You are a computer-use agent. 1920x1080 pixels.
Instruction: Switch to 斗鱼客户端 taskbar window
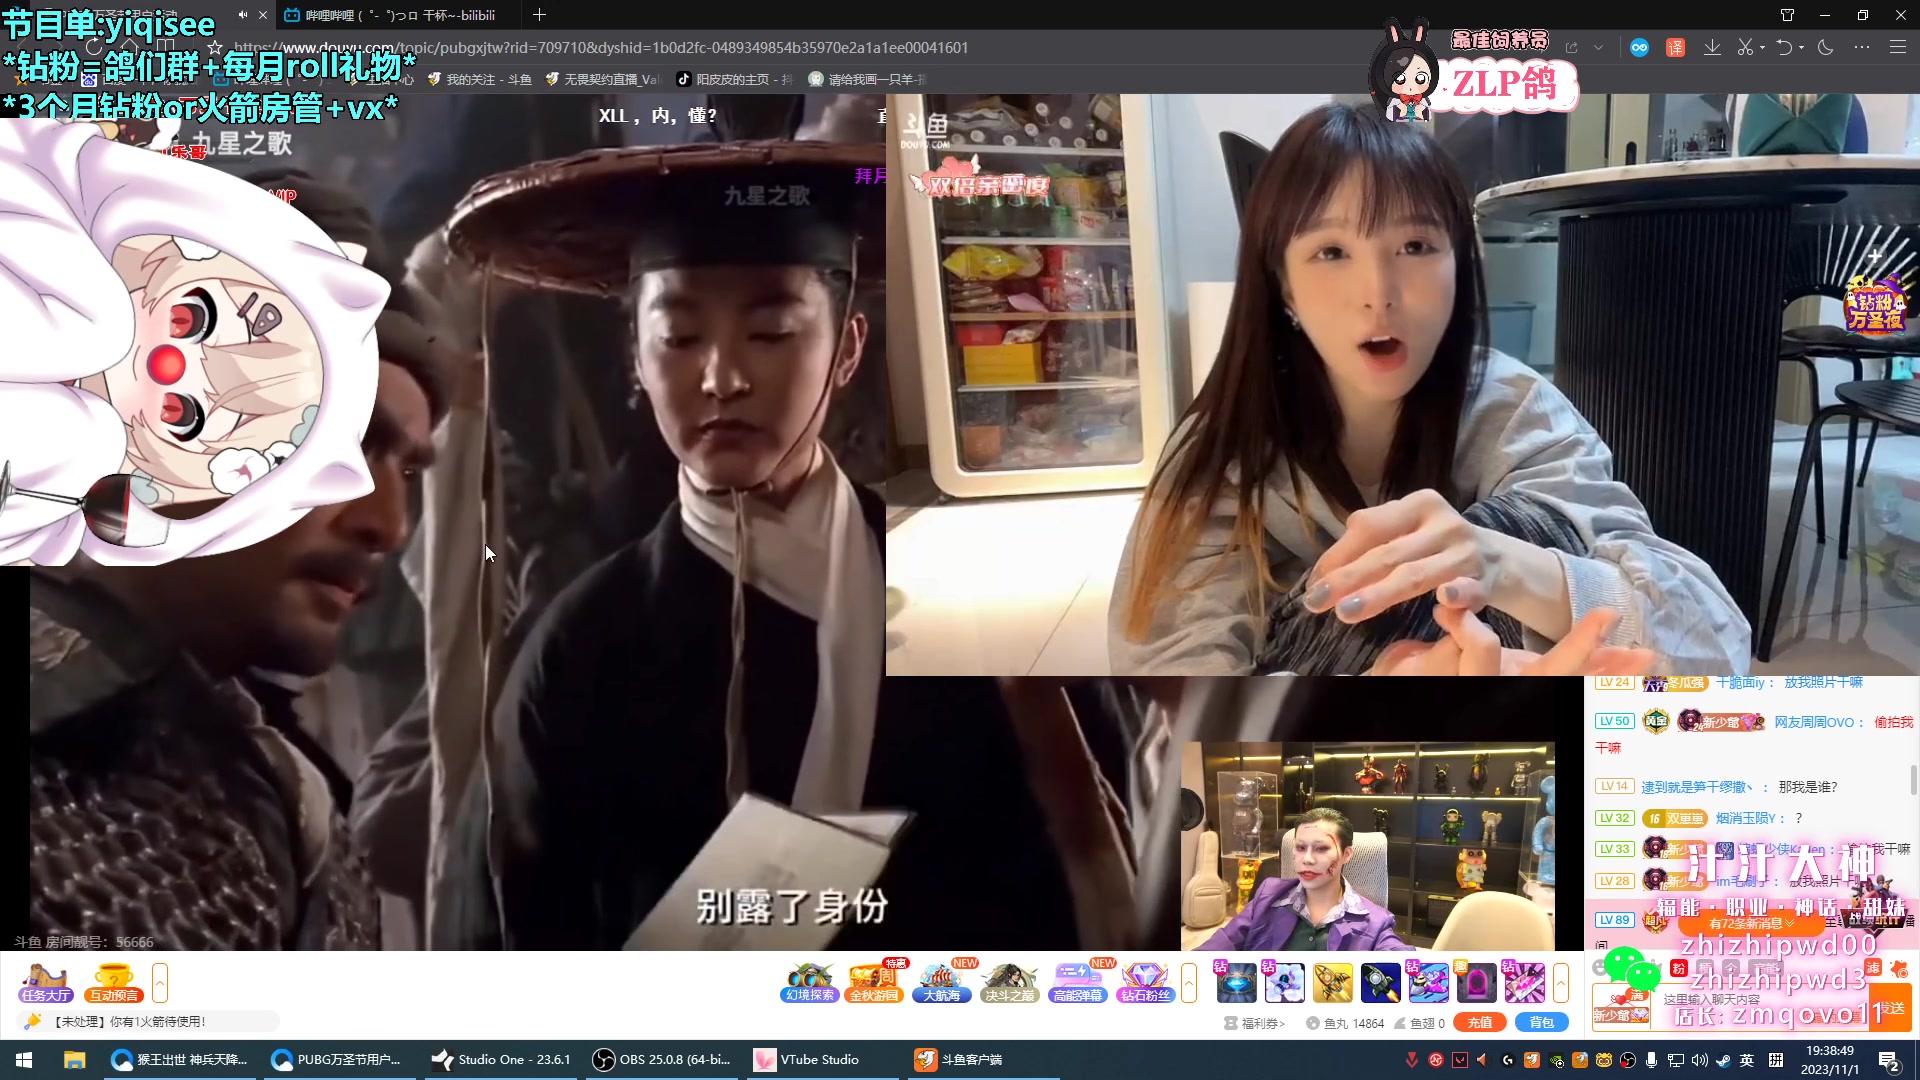[x=985, y=1060]
